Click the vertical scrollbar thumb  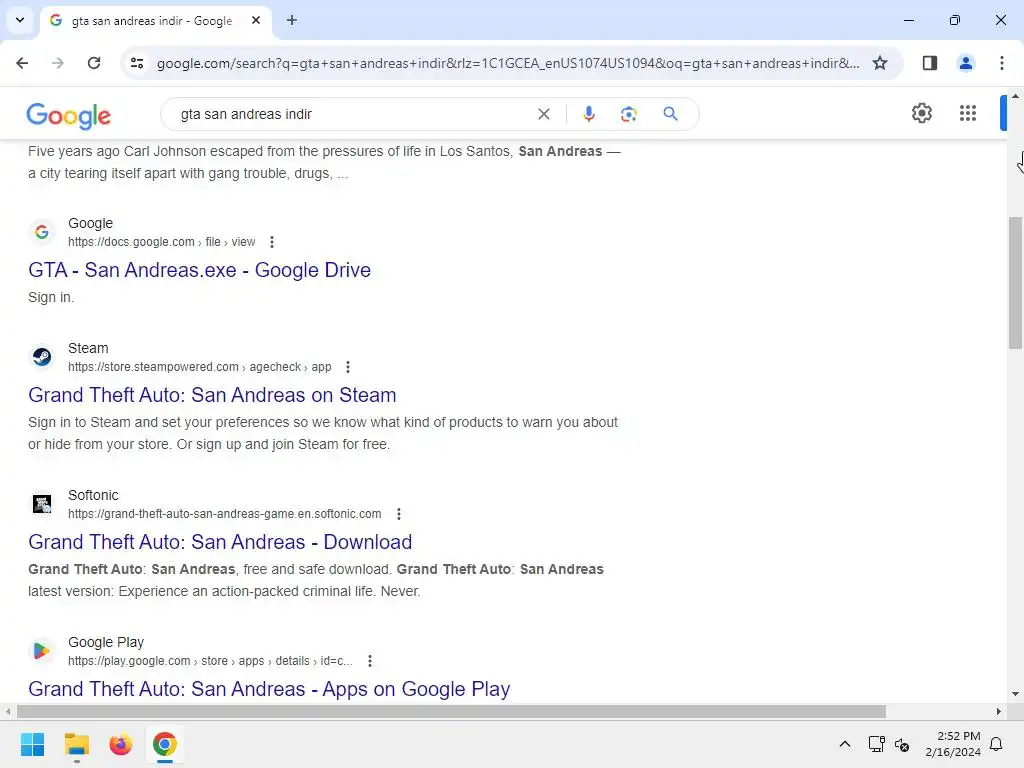[1015, 283]
